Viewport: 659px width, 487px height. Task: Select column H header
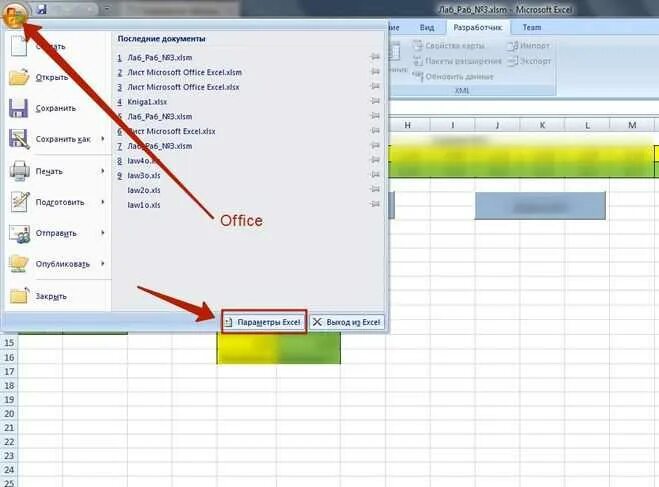point(408,125)
